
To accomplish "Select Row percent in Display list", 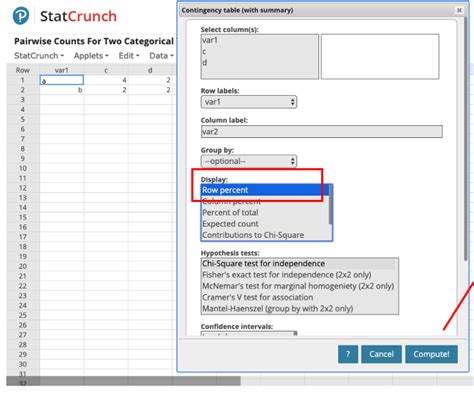I will click(265, 190).
